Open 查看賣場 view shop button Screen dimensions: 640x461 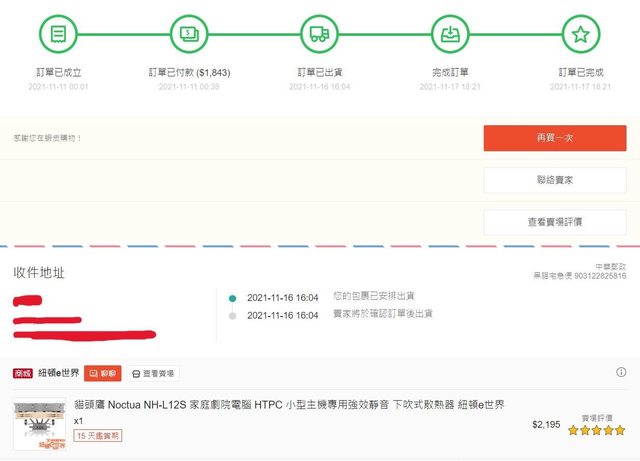tap(153, 373)
